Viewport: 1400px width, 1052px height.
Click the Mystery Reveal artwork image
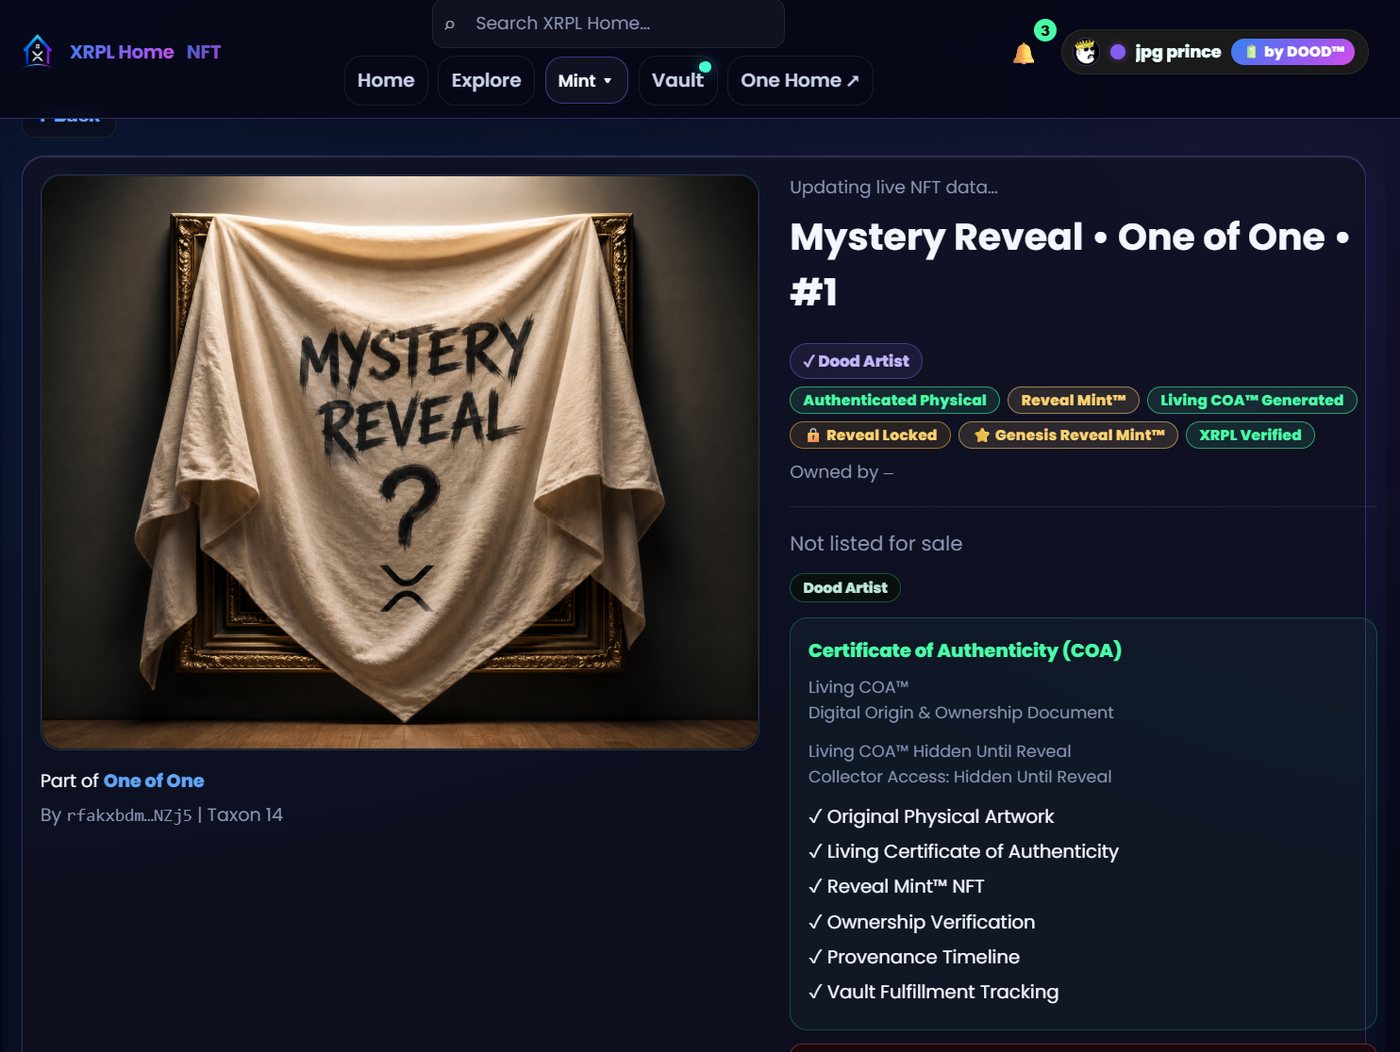click(400, 462)
